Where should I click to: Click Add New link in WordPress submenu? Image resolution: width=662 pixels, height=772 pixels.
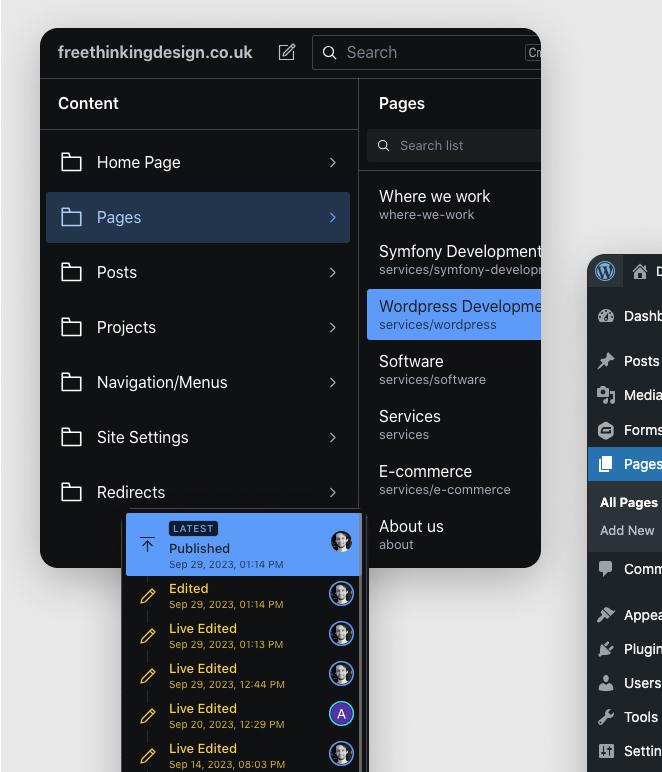627,530
